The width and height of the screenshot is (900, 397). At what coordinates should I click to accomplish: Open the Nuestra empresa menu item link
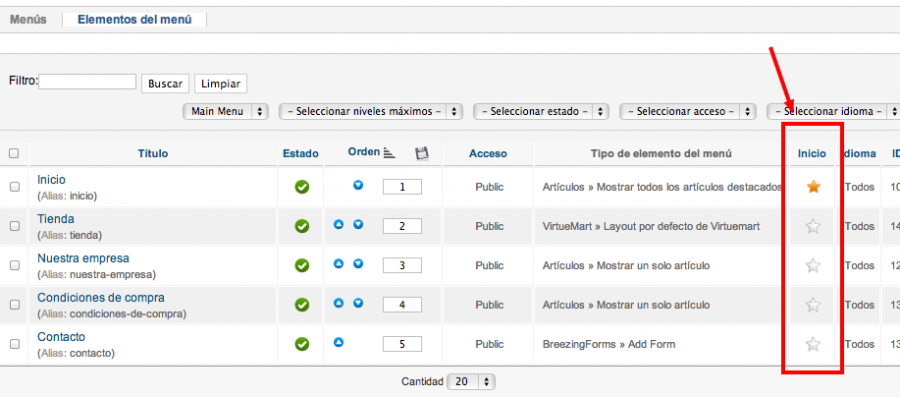click(x=83, y=258)
